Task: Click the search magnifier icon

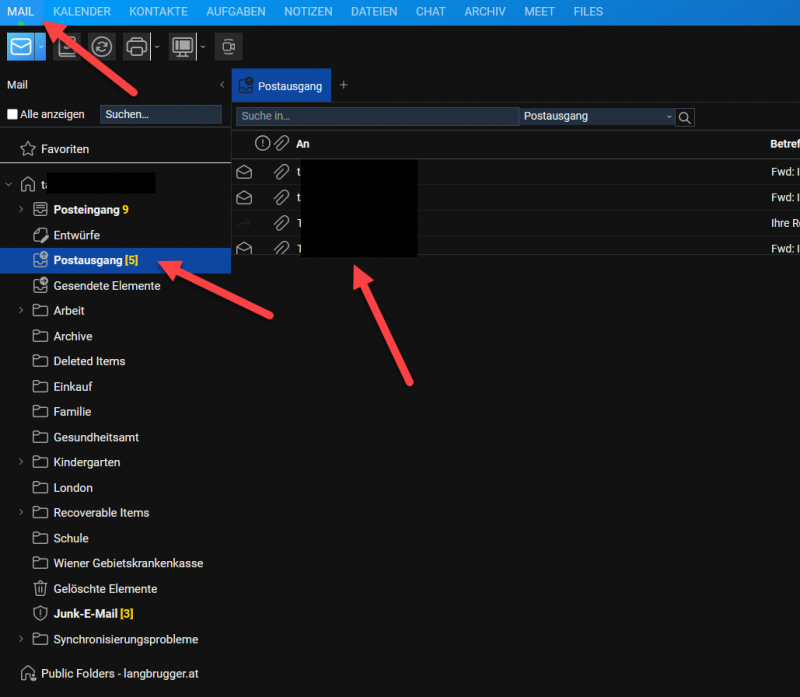Action: coord(685,117)
